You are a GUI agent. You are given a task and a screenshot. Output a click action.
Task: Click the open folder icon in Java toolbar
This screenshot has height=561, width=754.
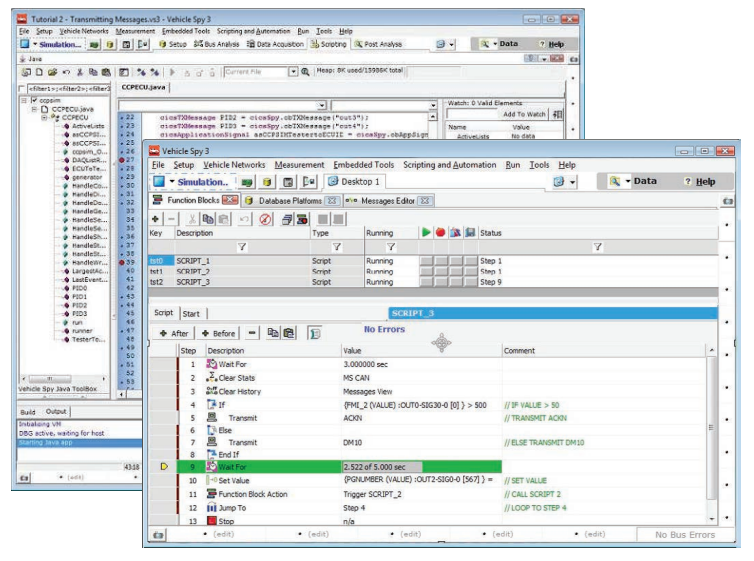pos(52,72)
